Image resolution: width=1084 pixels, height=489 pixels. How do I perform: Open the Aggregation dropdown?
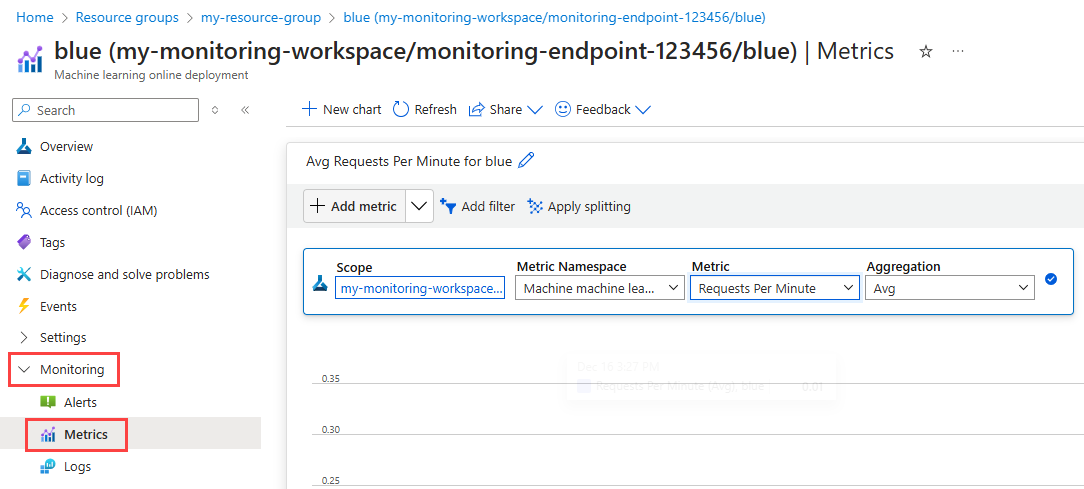949,288
